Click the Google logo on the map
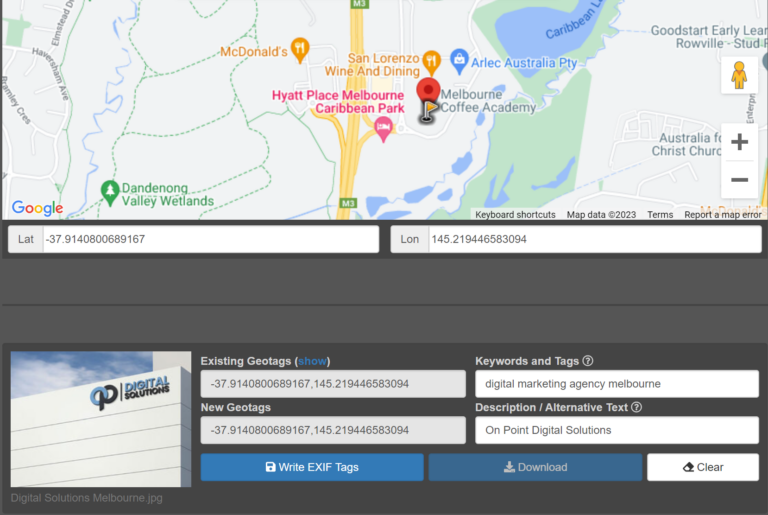The height and width of the screenshot is (515, 768). coord(38,208)
